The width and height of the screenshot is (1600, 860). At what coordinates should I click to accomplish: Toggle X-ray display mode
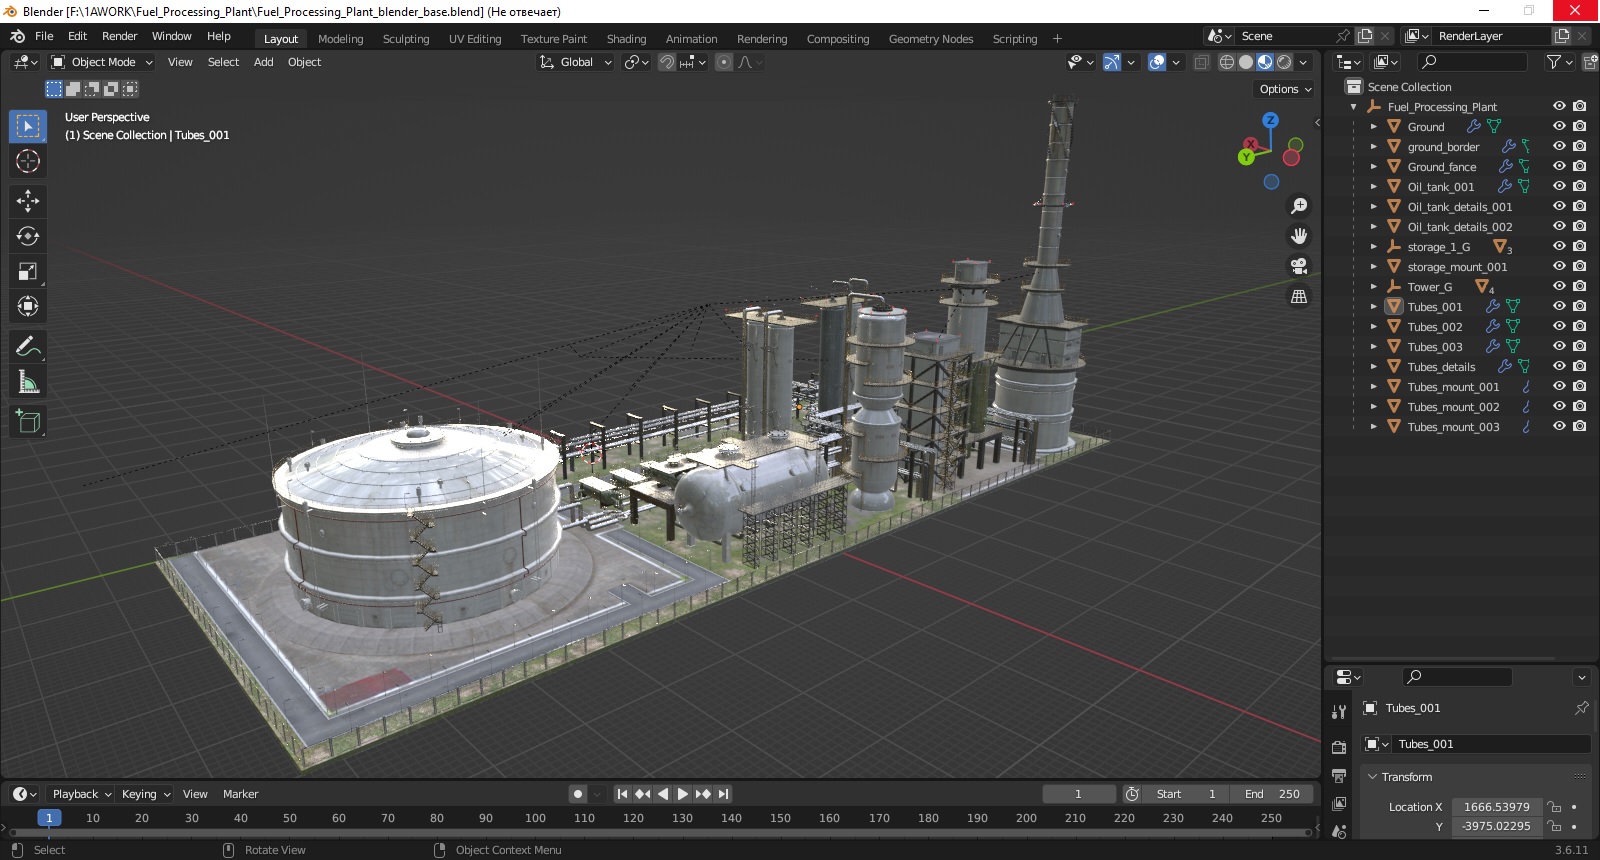tap(1201, 62)
